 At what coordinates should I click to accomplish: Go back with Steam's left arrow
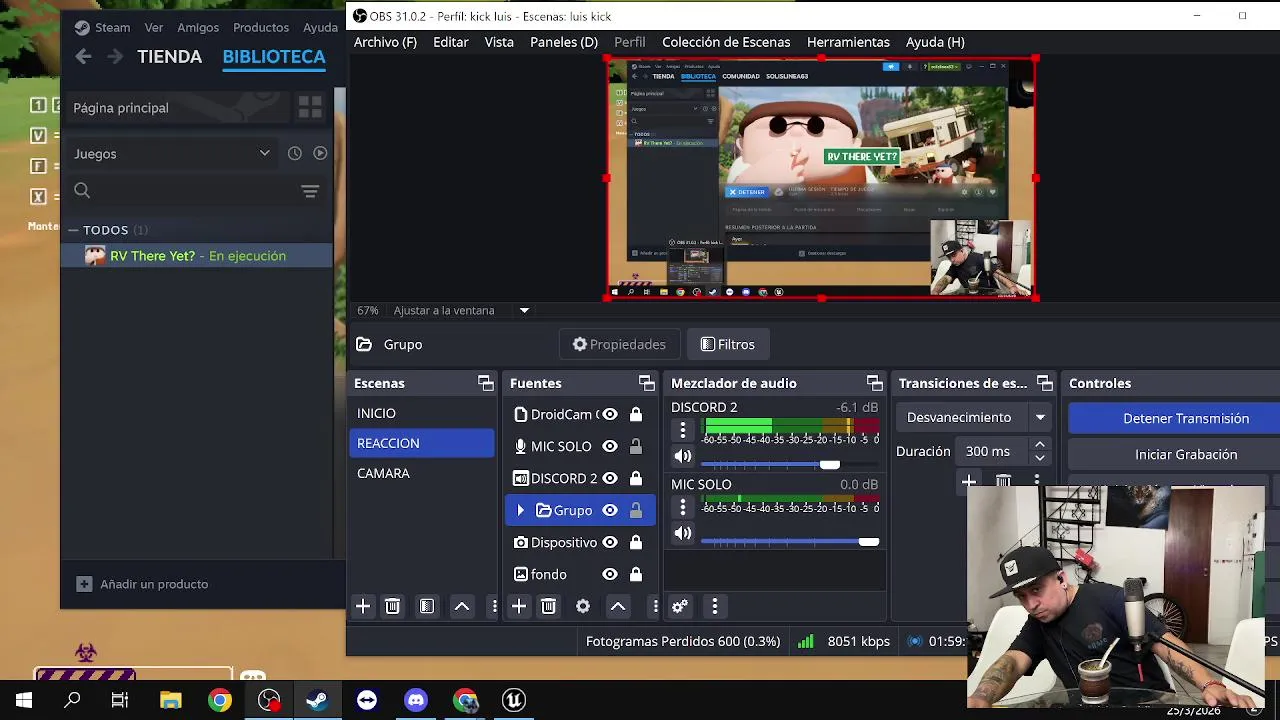(x=84, y=57)
